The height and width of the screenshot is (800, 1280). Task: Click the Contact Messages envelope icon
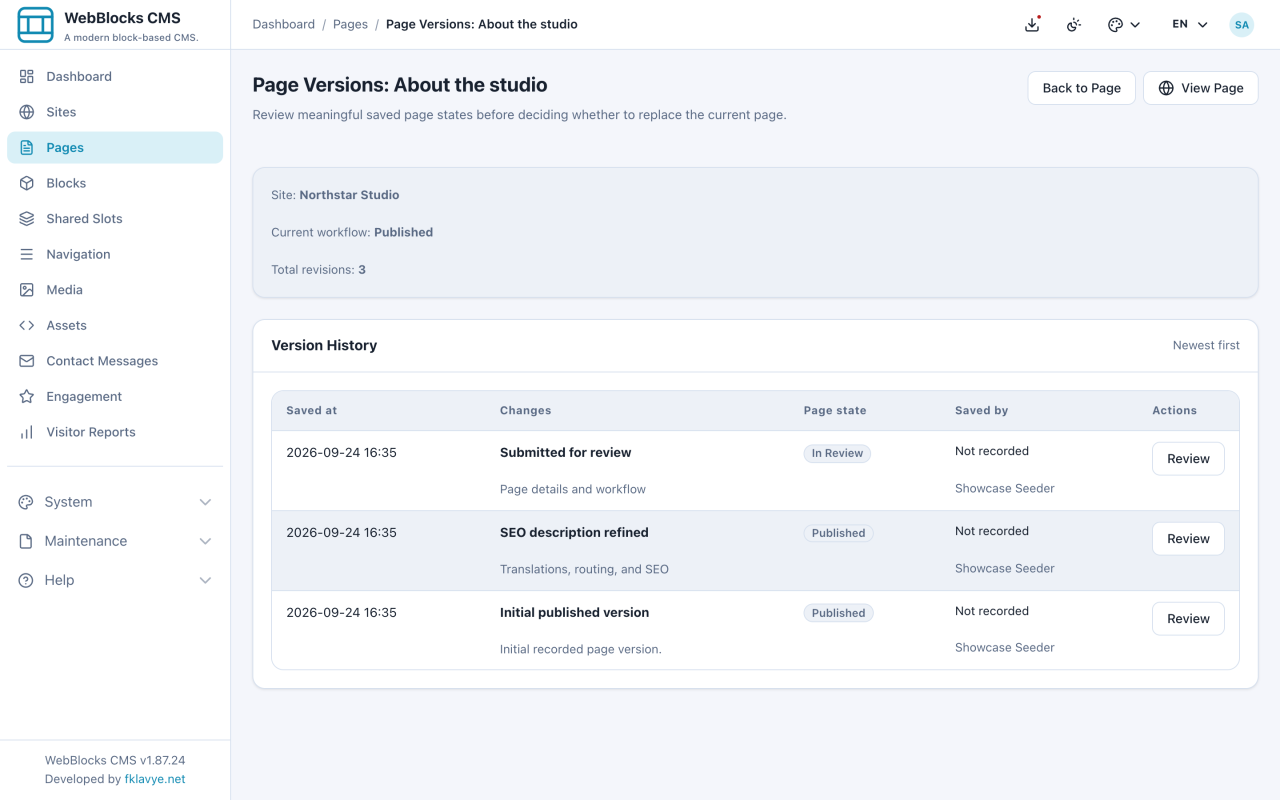27,361
